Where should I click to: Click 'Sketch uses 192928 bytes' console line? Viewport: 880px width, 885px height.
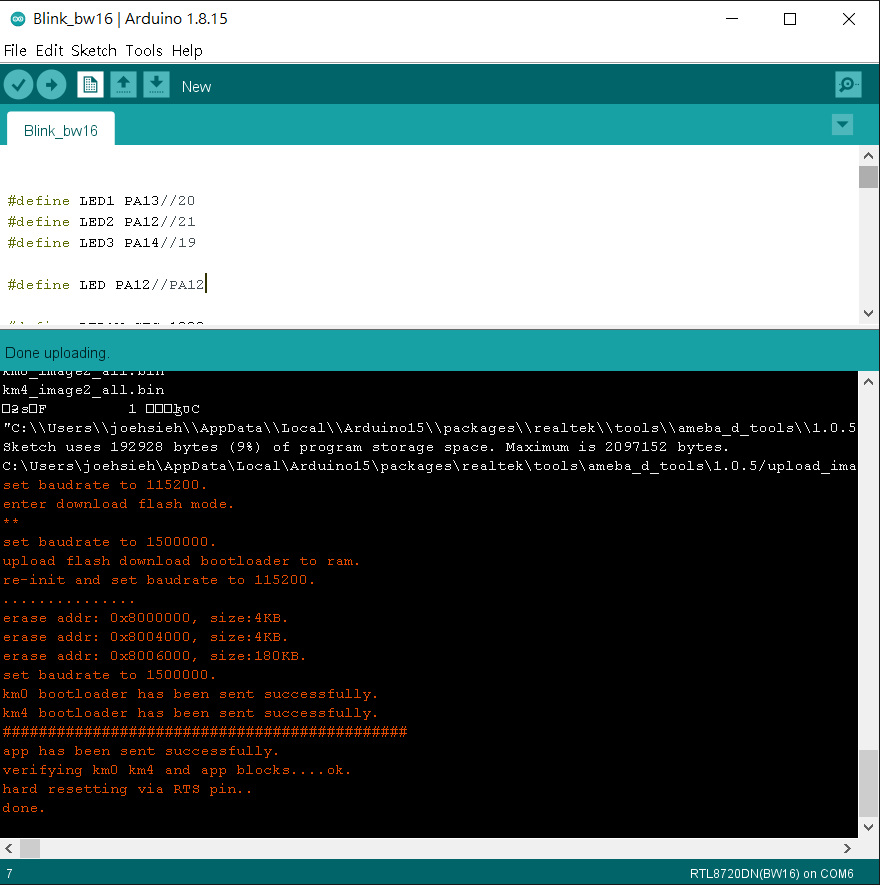[365, 447]
